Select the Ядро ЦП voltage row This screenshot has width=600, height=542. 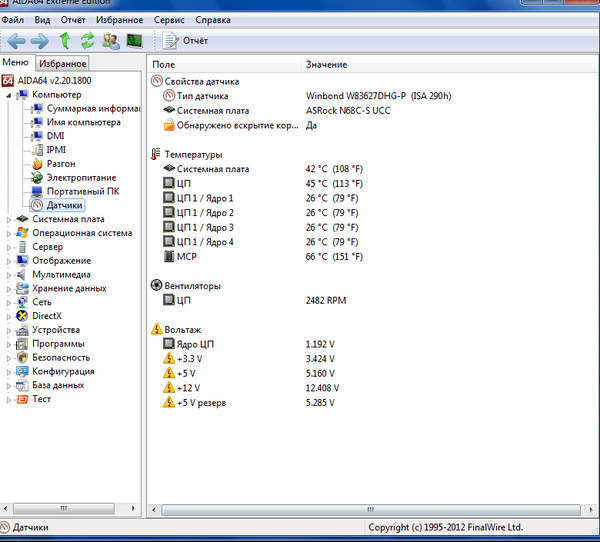[x=249, y=344]
